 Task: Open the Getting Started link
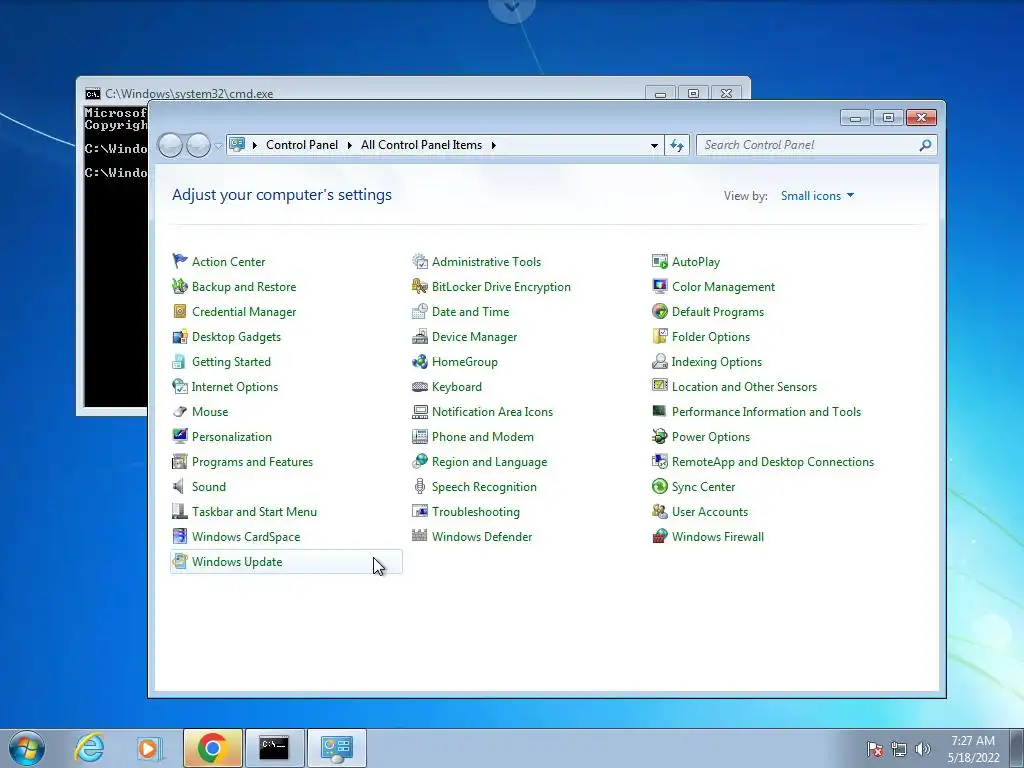pos(231,362)
